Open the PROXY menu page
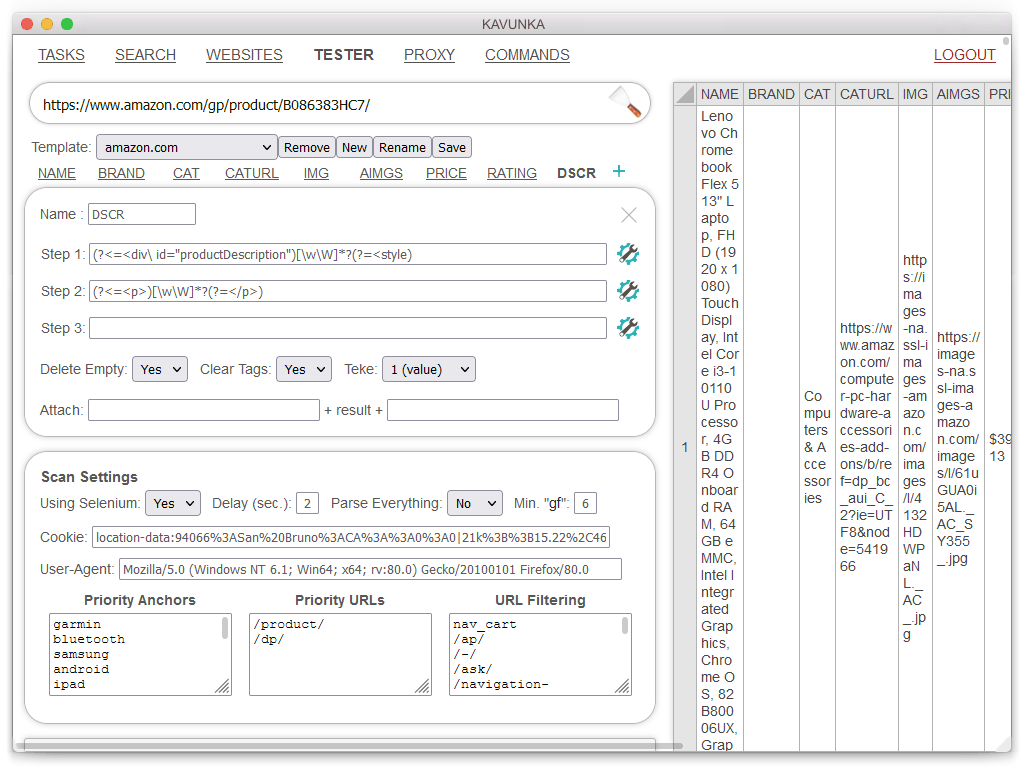1024x768 pixels. click(429, 55)
